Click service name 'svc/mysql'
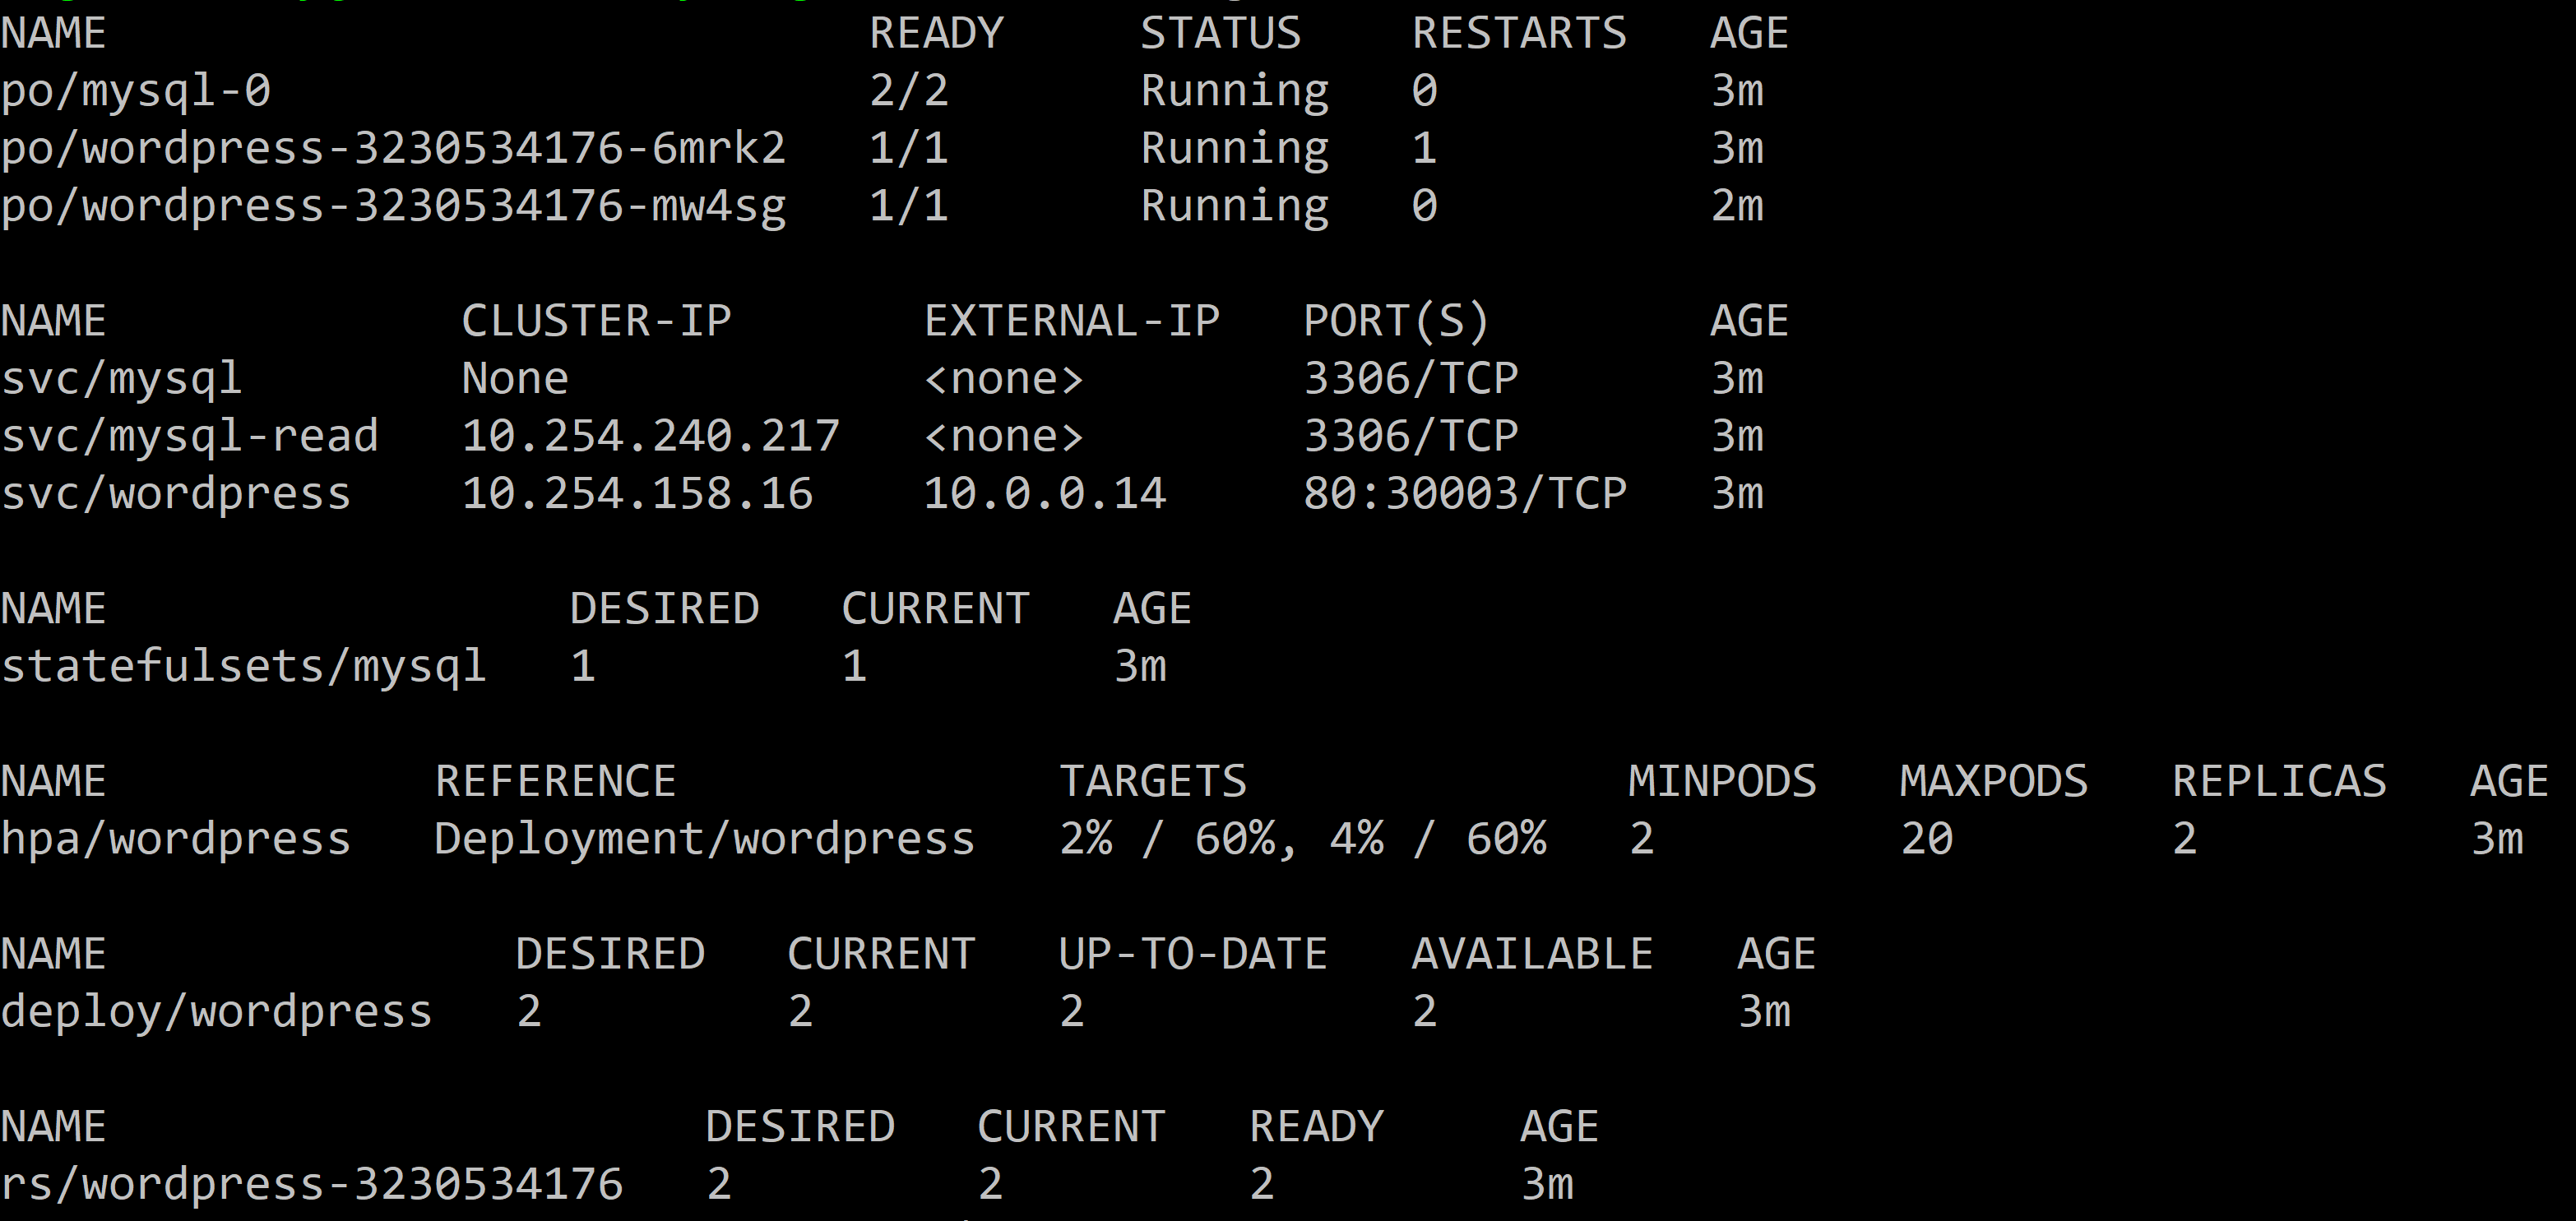The width and height of the screenshot is (2576, 1221). (121, 381)
